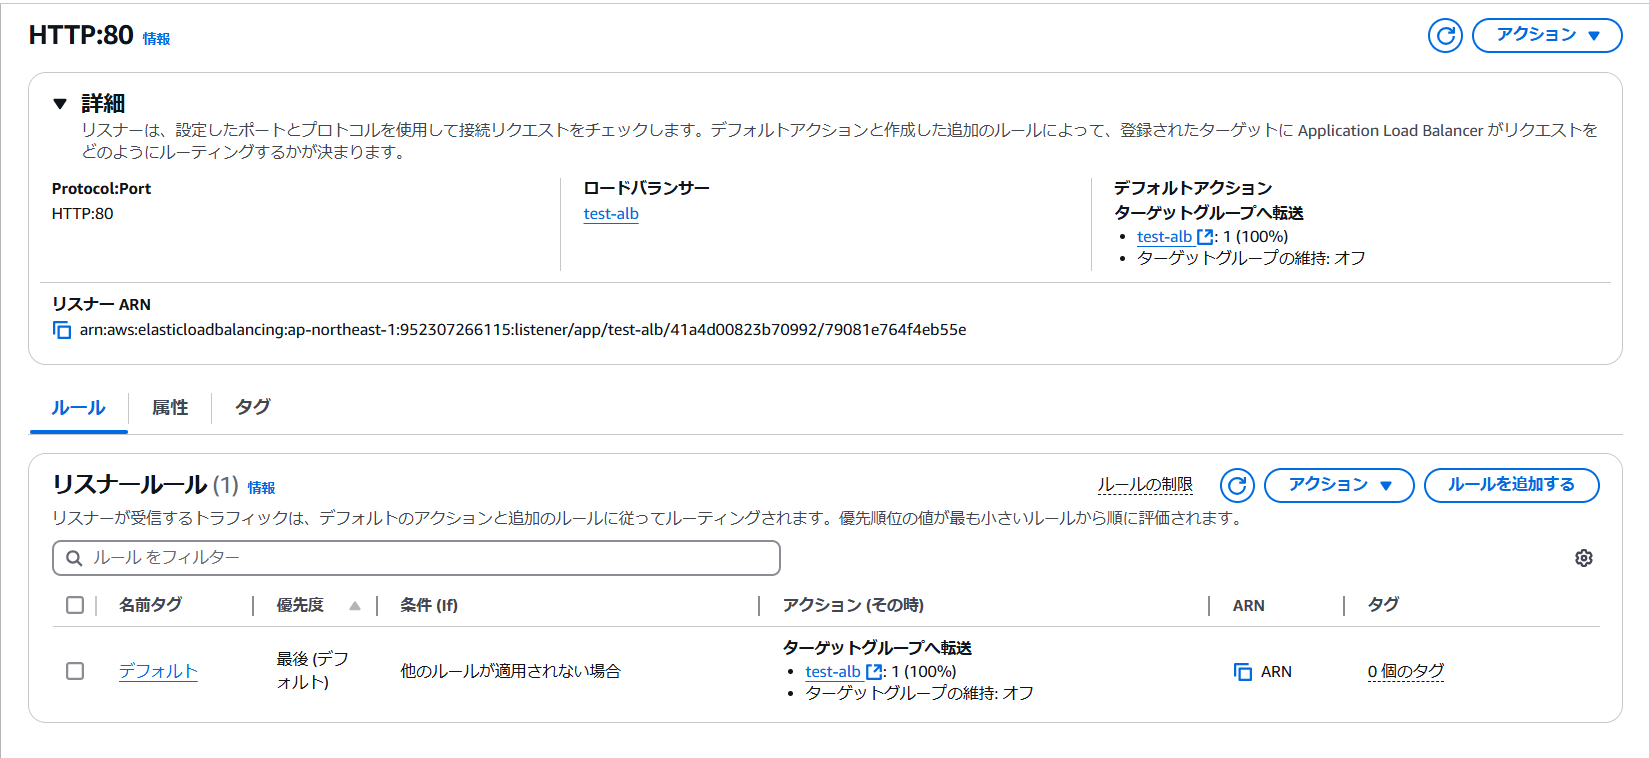1649x758 pixels.
Task: Open the ルールの制限 link
Action: click(x=1145, y=485)
